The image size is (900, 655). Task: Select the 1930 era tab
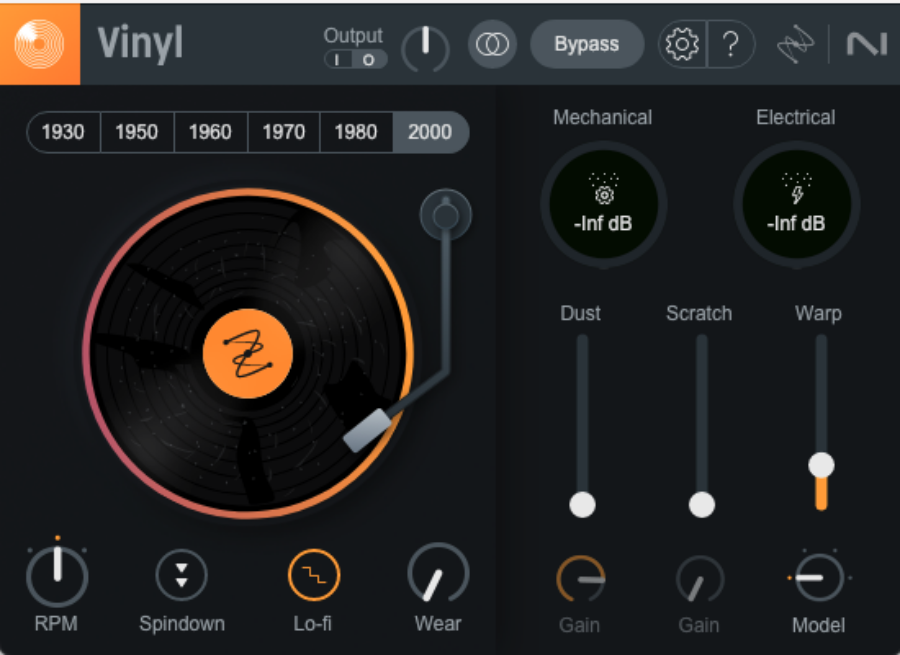[63, 132]
